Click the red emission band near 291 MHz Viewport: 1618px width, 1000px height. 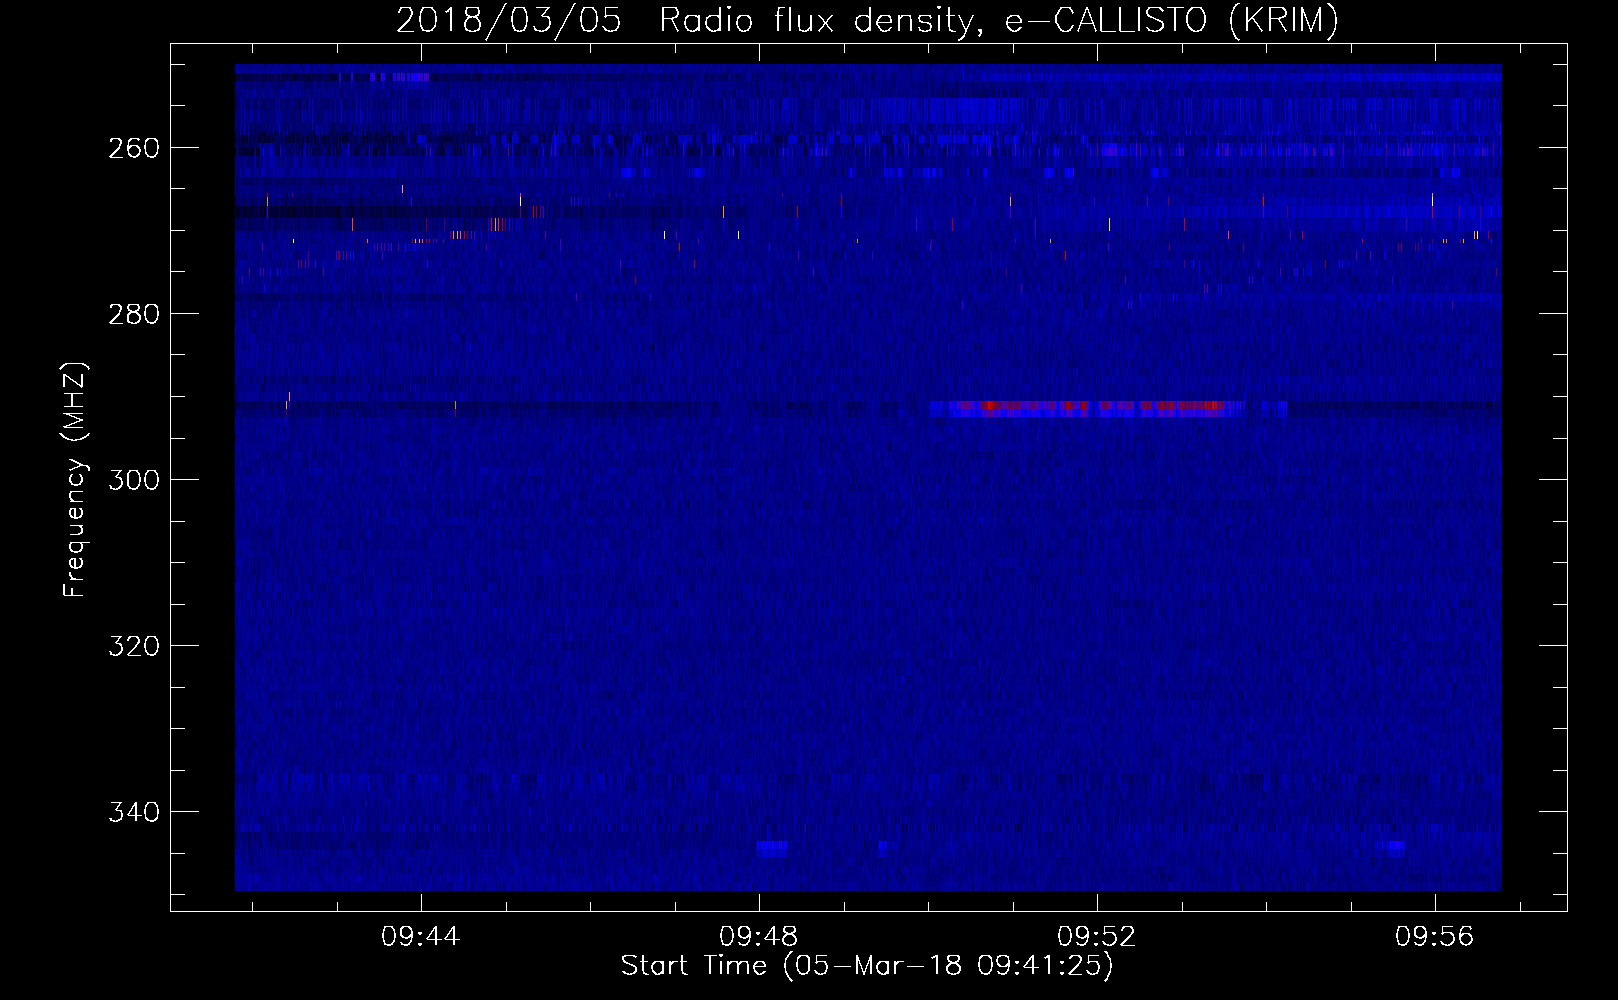point(1087,408)
